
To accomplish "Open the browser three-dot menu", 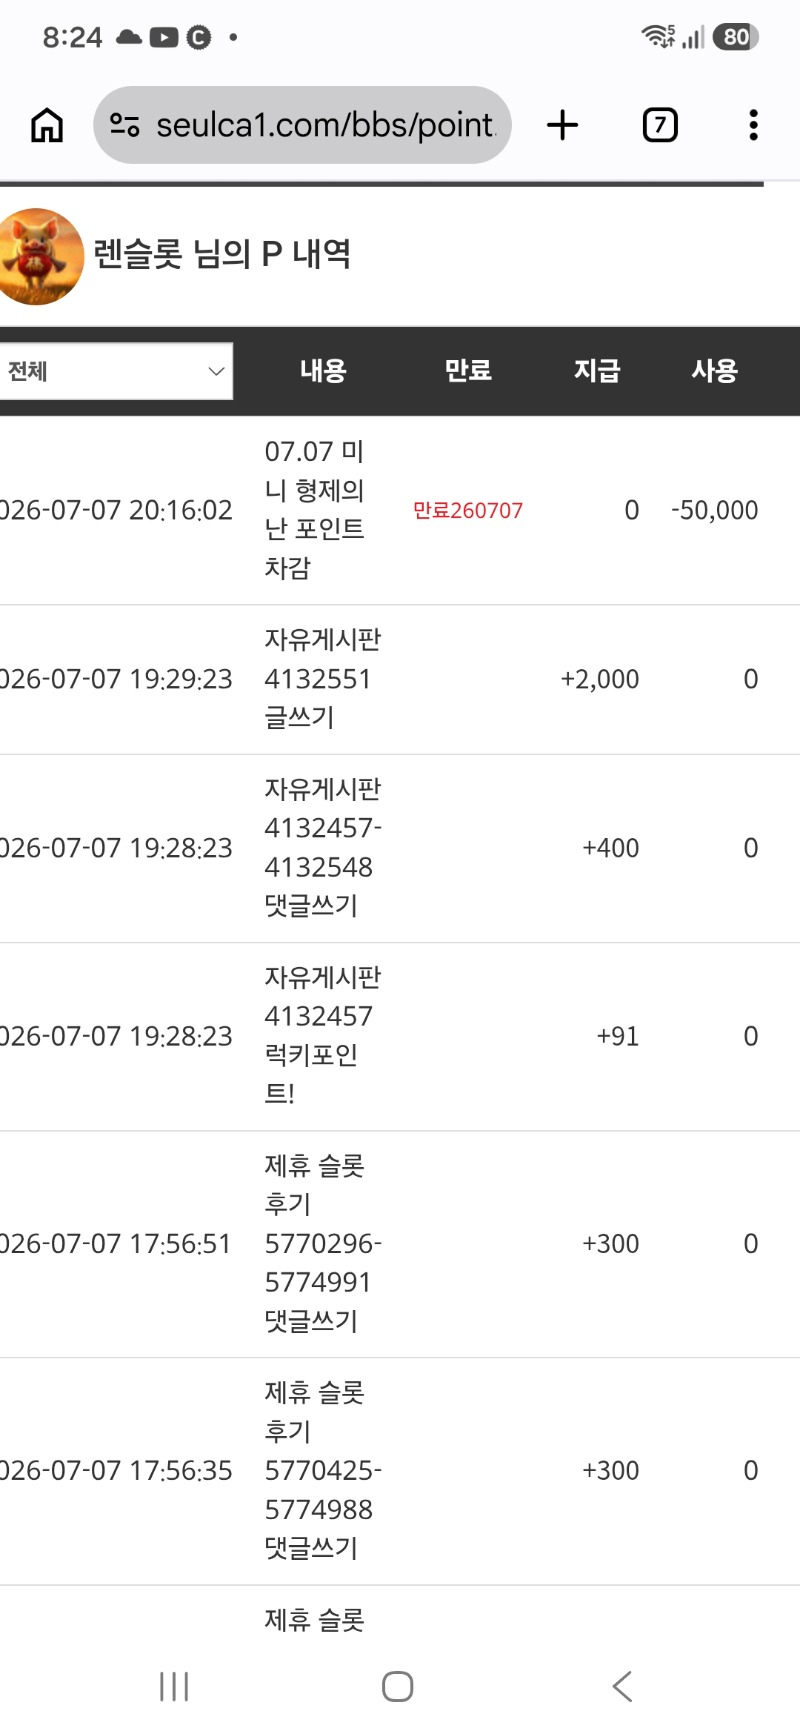I will [x=753, y=125].
